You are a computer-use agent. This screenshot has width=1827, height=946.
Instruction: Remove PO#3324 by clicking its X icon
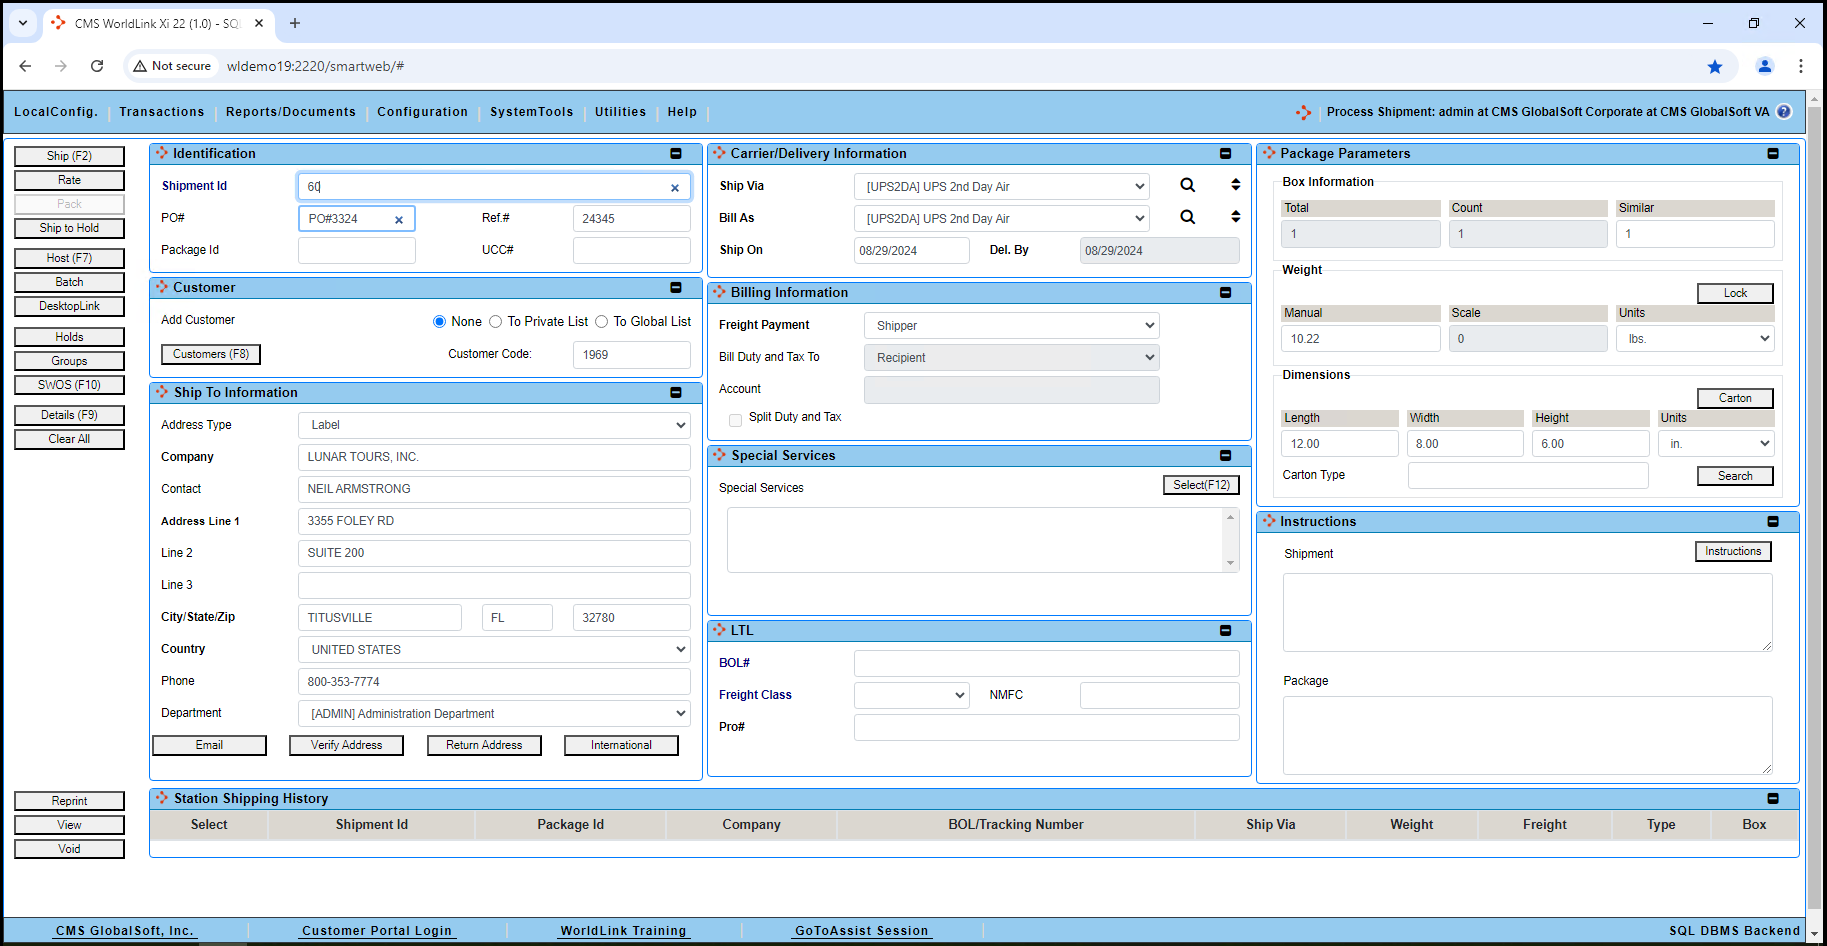click(x=399, y=218)
